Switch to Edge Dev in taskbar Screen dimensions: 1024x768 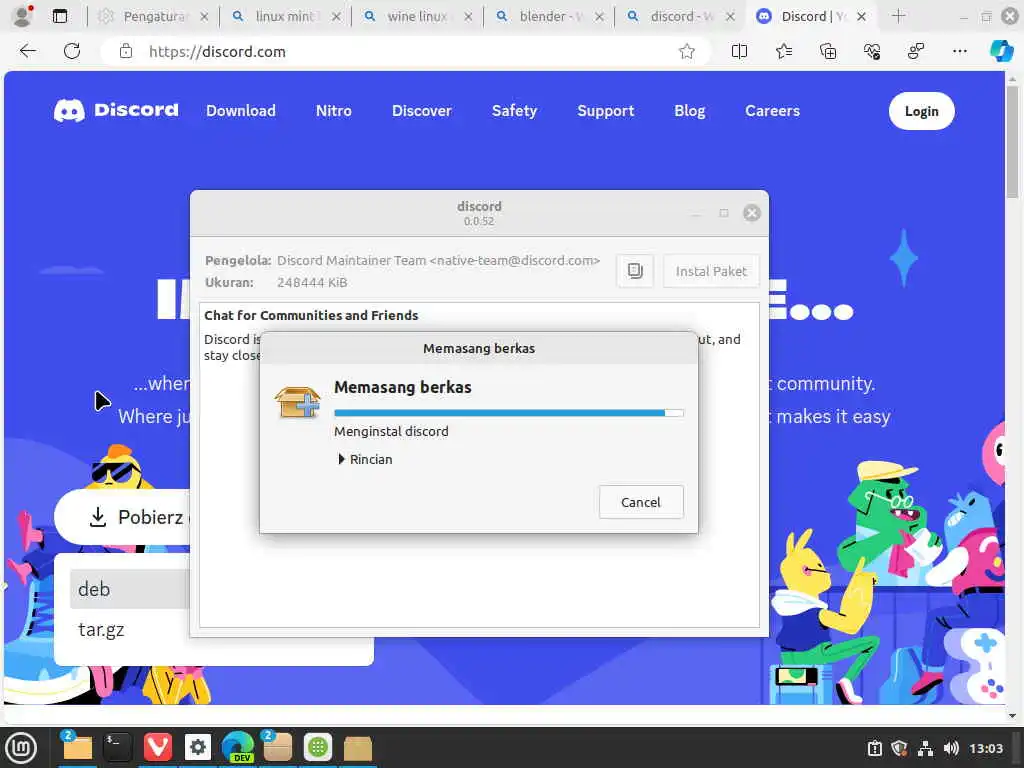238,748
